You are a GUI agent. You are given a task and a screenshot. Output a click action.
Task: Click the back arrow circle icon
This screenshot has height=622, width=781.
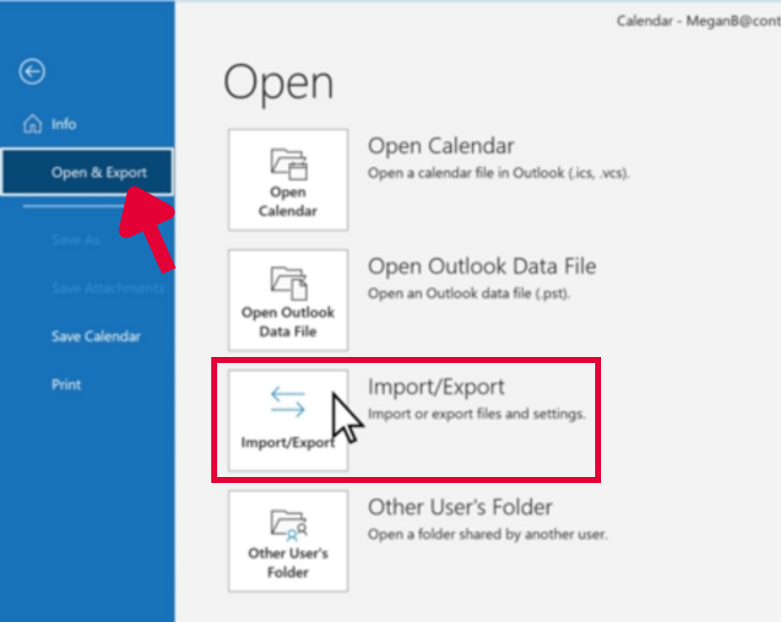click(32, 72)
